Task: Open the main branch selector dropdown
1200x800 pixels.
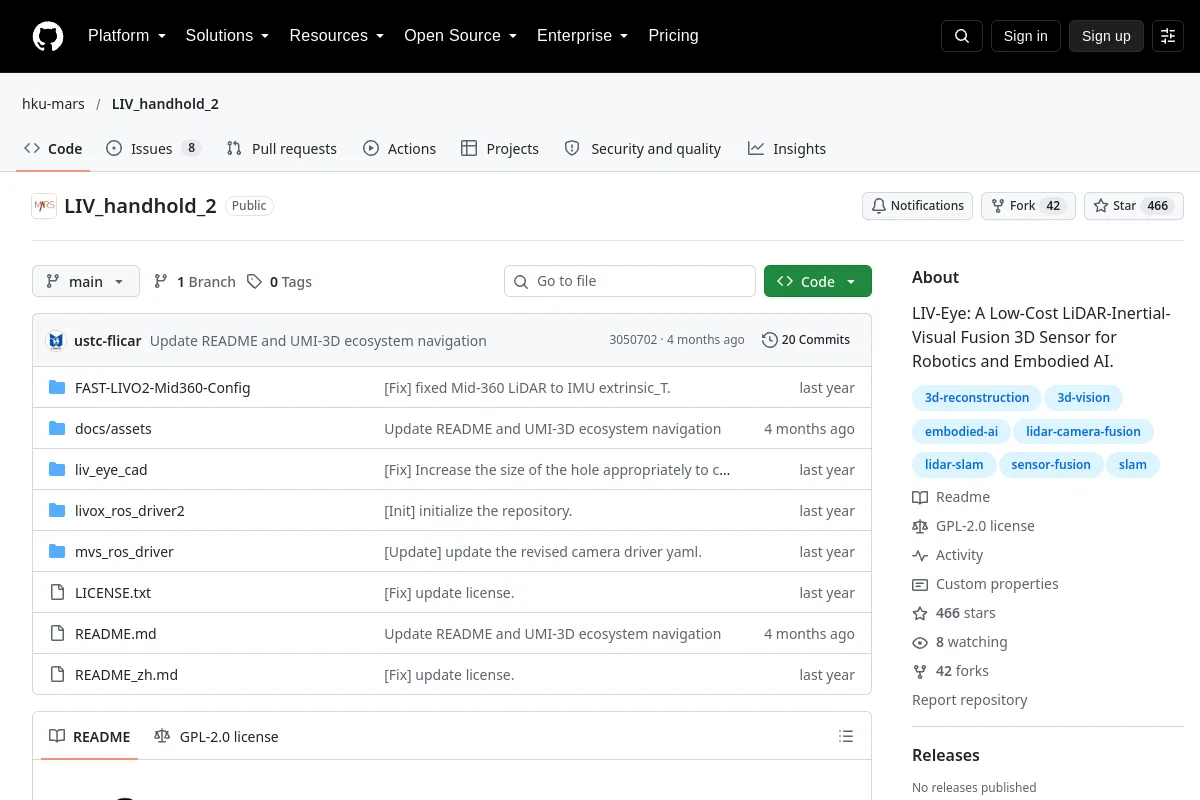Action: pyautogui.click(x=86, y=282)
